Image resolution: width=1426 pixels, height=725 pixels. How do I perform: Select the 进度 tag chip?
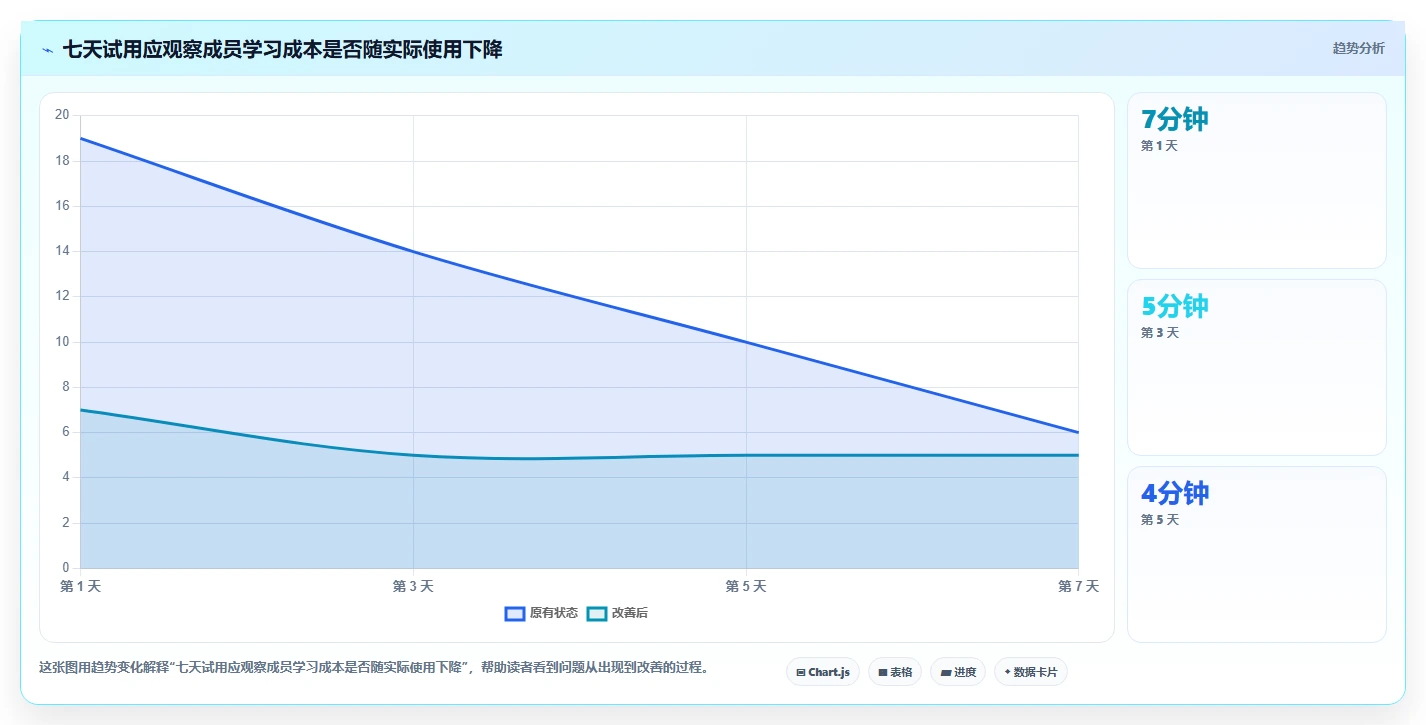point(957,672)
